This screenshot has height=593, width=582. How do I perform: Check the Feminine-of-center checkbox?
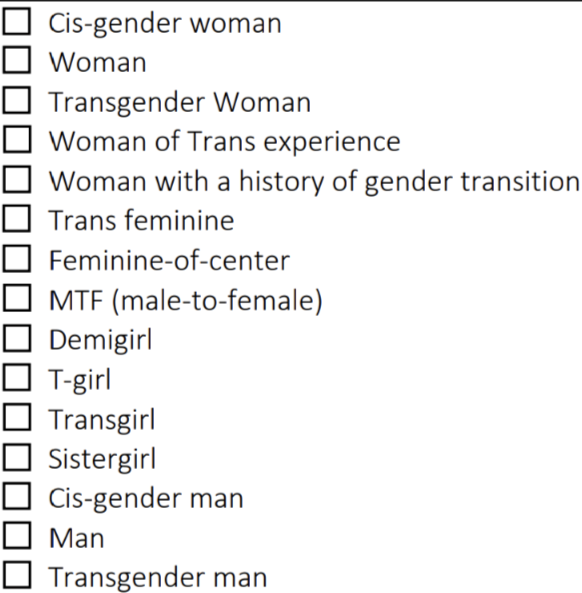(17, 259)
